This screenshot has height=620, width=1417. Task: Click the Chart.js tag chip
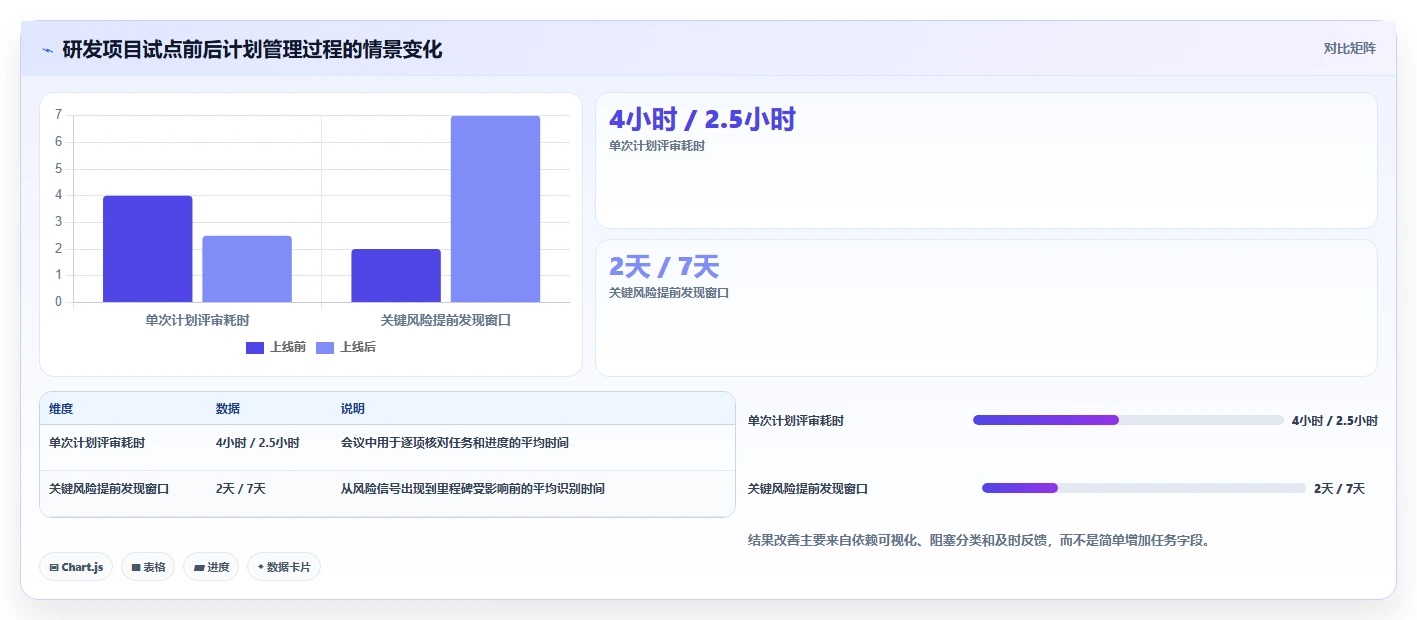pyautogui.click(x=77, y=567)
